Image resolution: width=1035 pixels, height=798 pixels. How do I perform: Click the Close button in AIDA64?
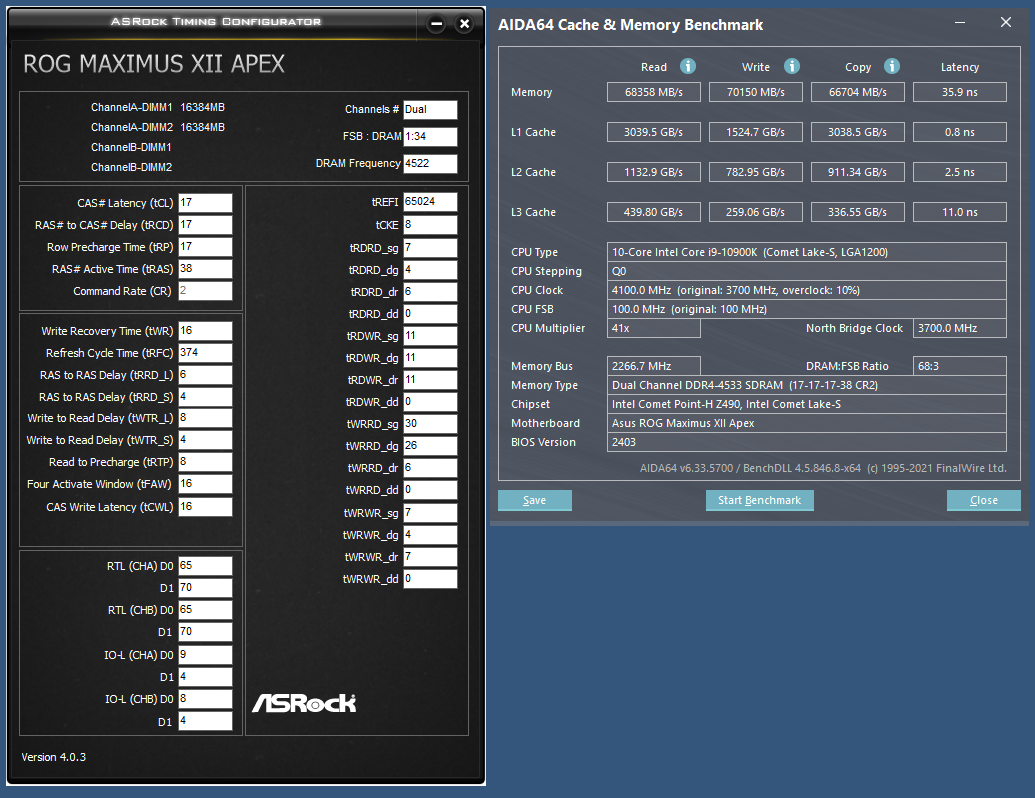point(984,500)
